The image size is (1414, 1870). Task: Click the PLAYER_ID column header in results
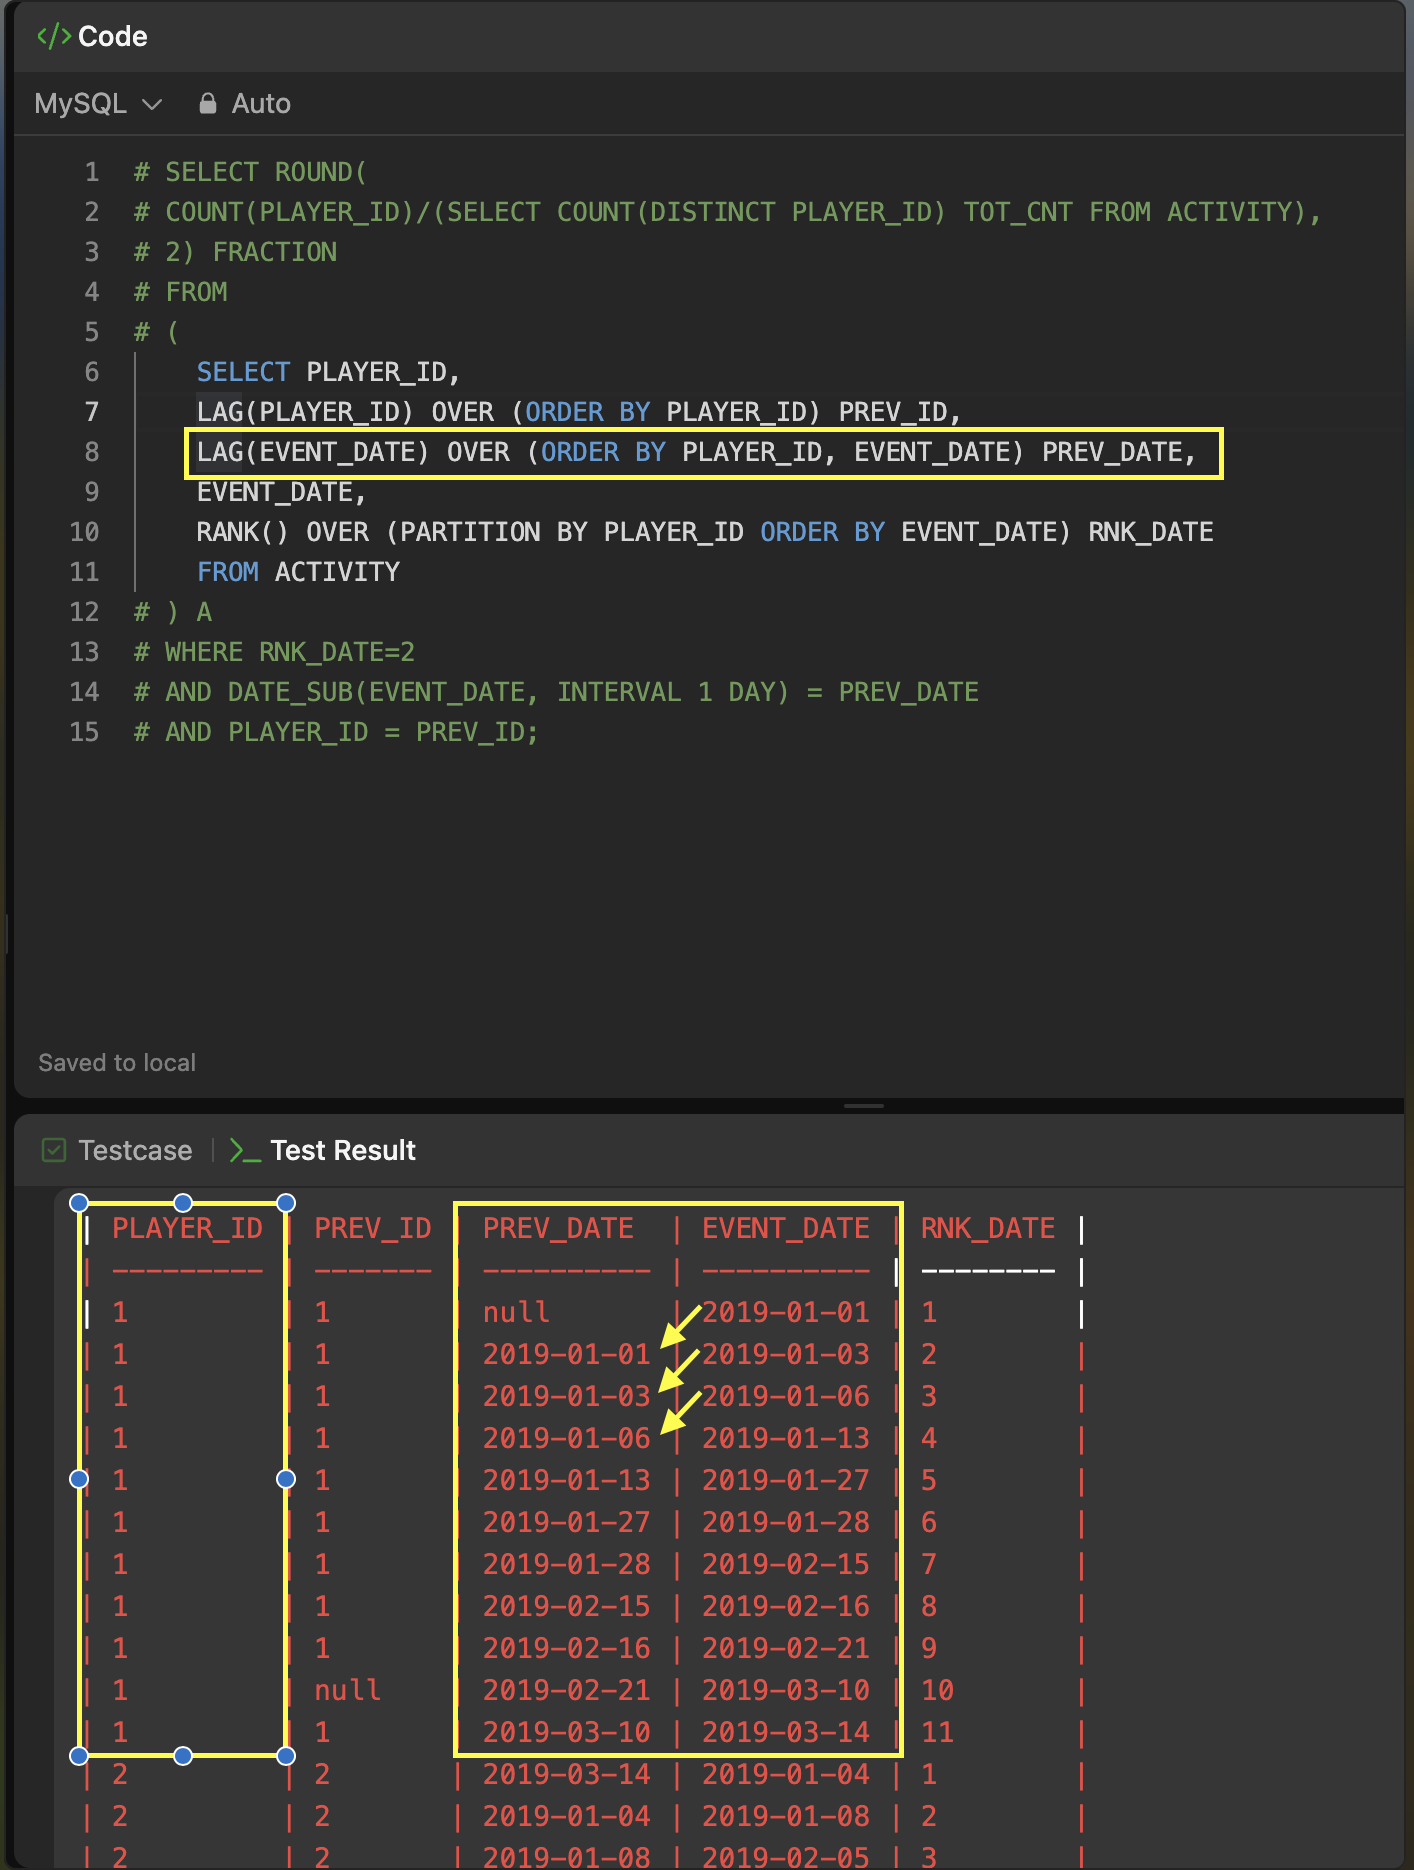(x=187, y=1228)
